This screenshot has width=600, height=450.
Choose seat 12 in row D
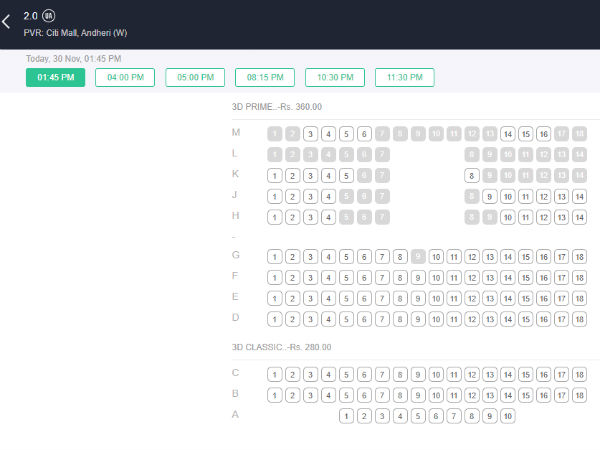pos(472,319)
